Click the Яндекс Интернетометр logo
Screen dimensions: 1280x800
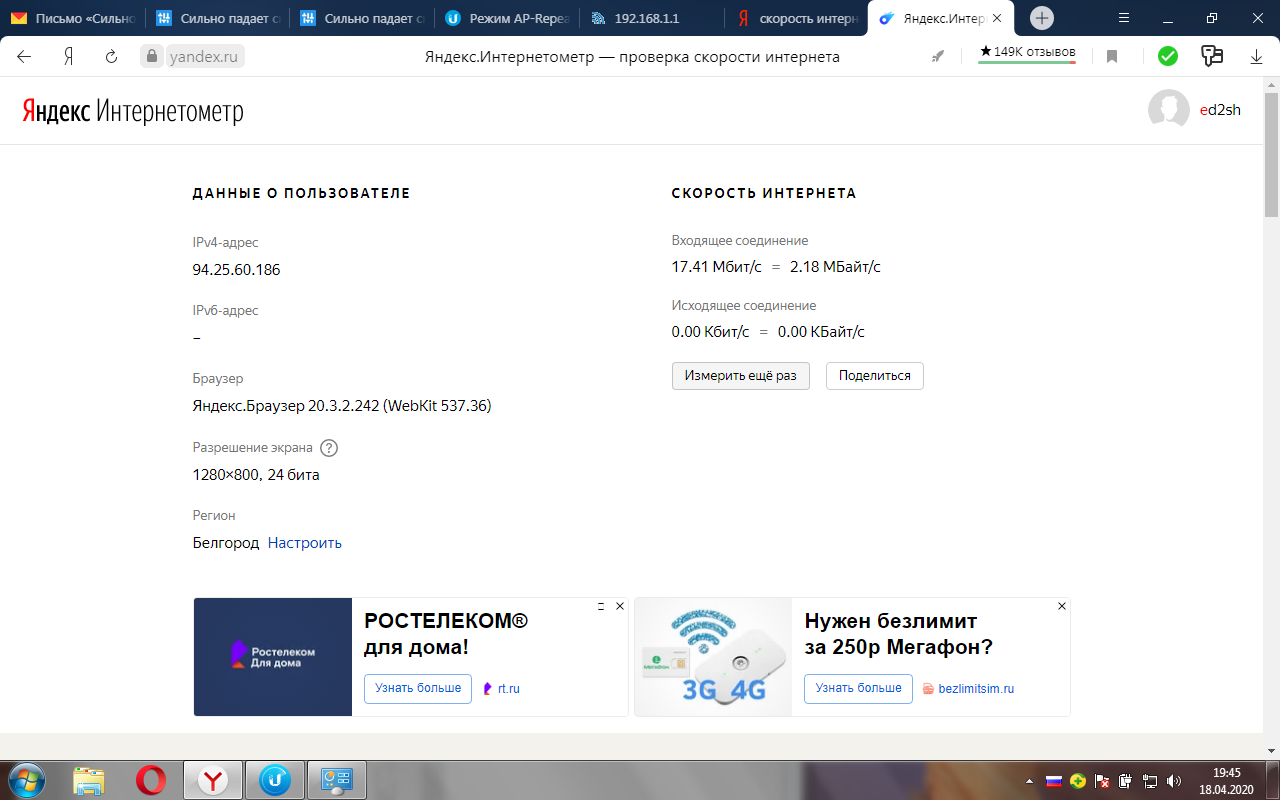pyautogui.click(x=132, y=111)
